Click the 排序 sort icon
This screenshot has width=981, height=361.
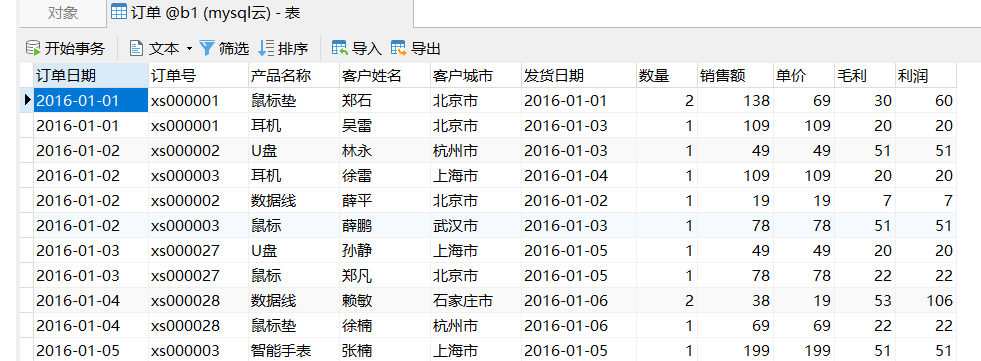coord(266,48)
